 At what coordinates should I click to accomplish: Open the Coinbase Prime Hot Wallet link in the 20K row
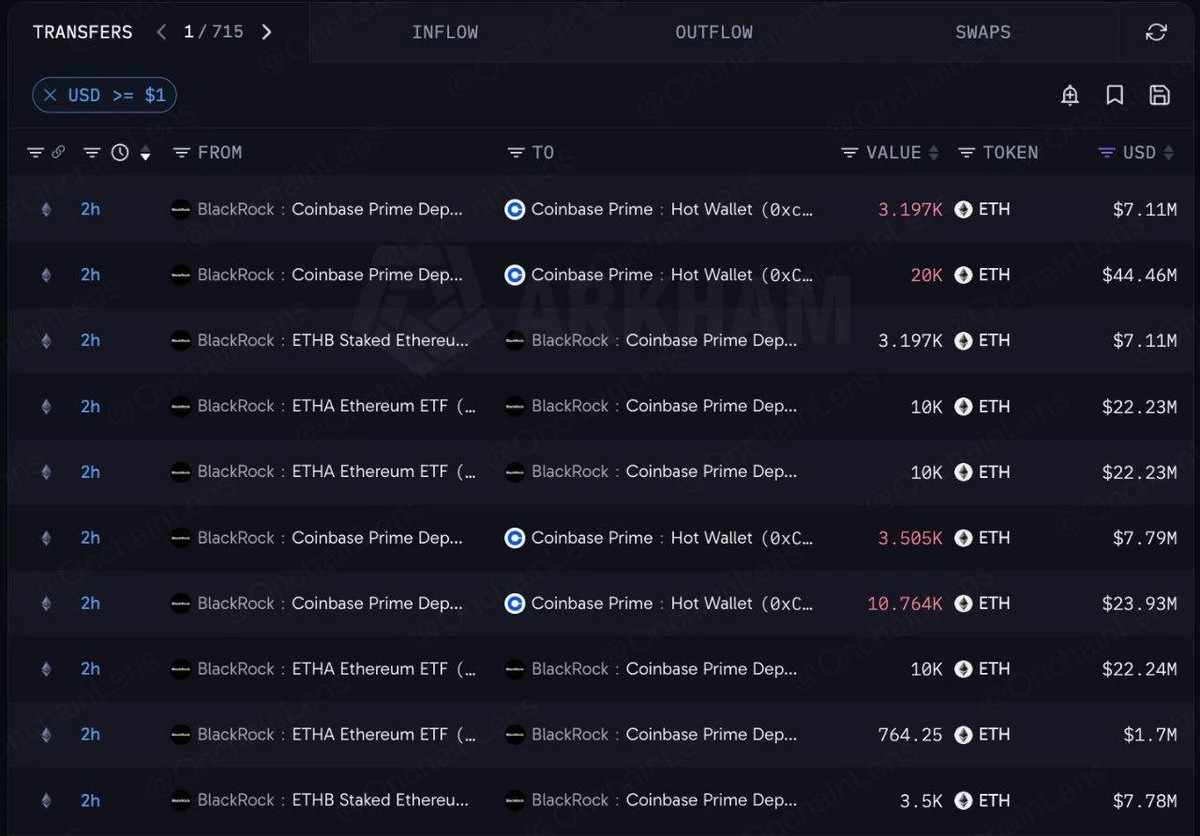[x=672, y=275]
